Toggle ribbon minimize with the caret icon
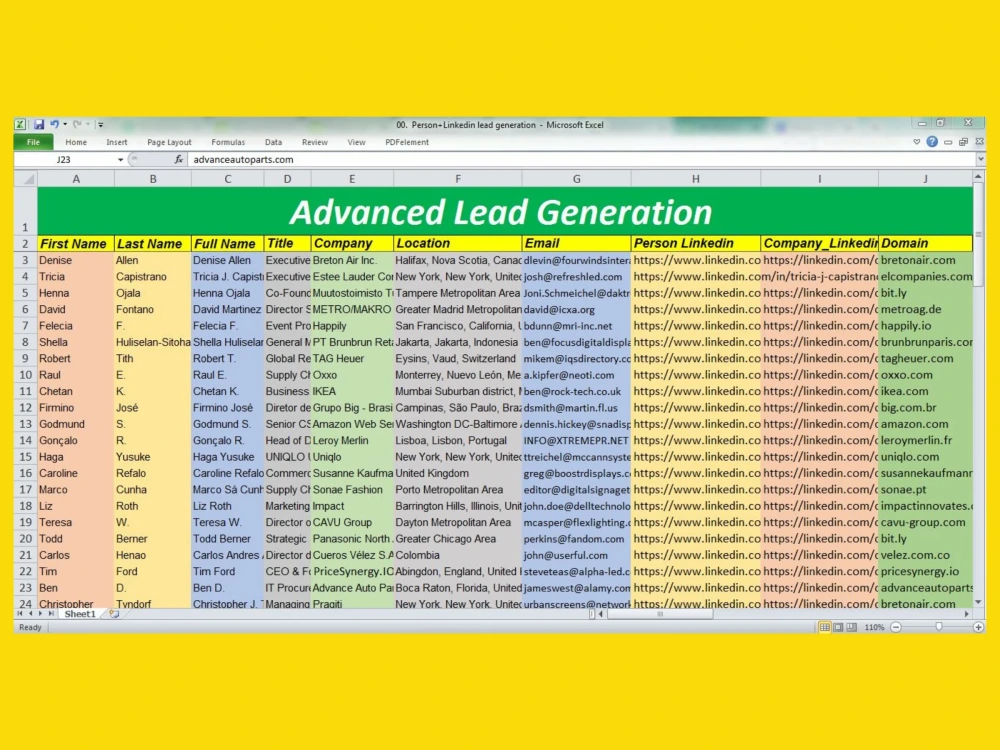 coord(916,142)
